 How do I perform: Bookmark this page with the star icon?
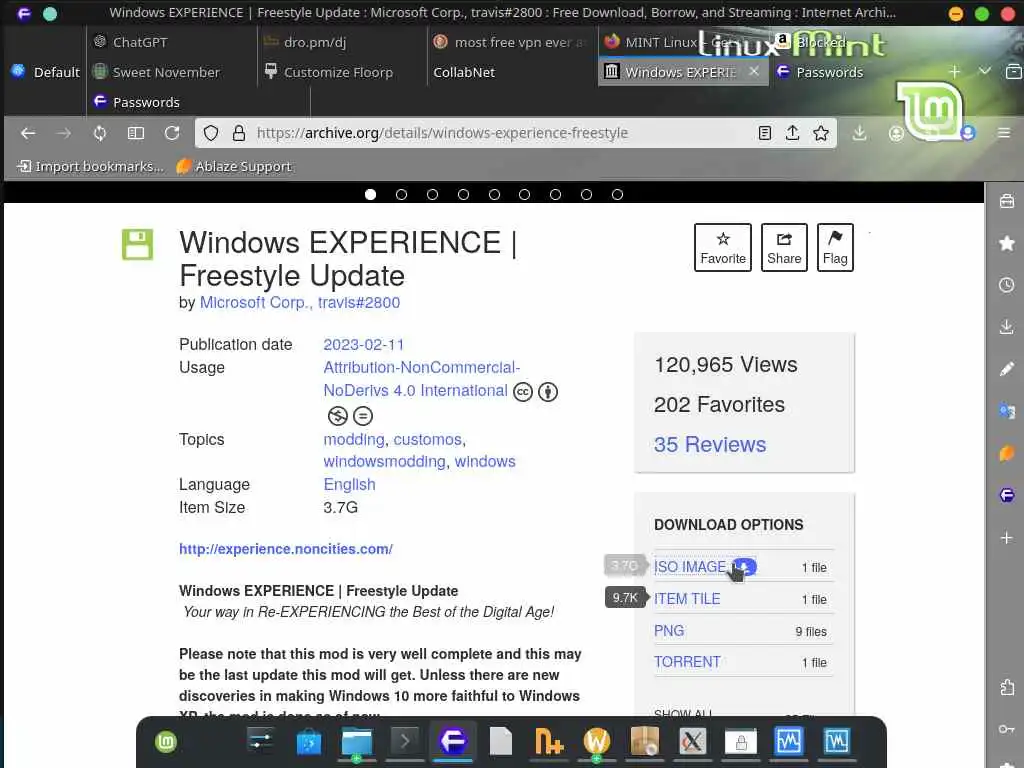tap(821, 133)
